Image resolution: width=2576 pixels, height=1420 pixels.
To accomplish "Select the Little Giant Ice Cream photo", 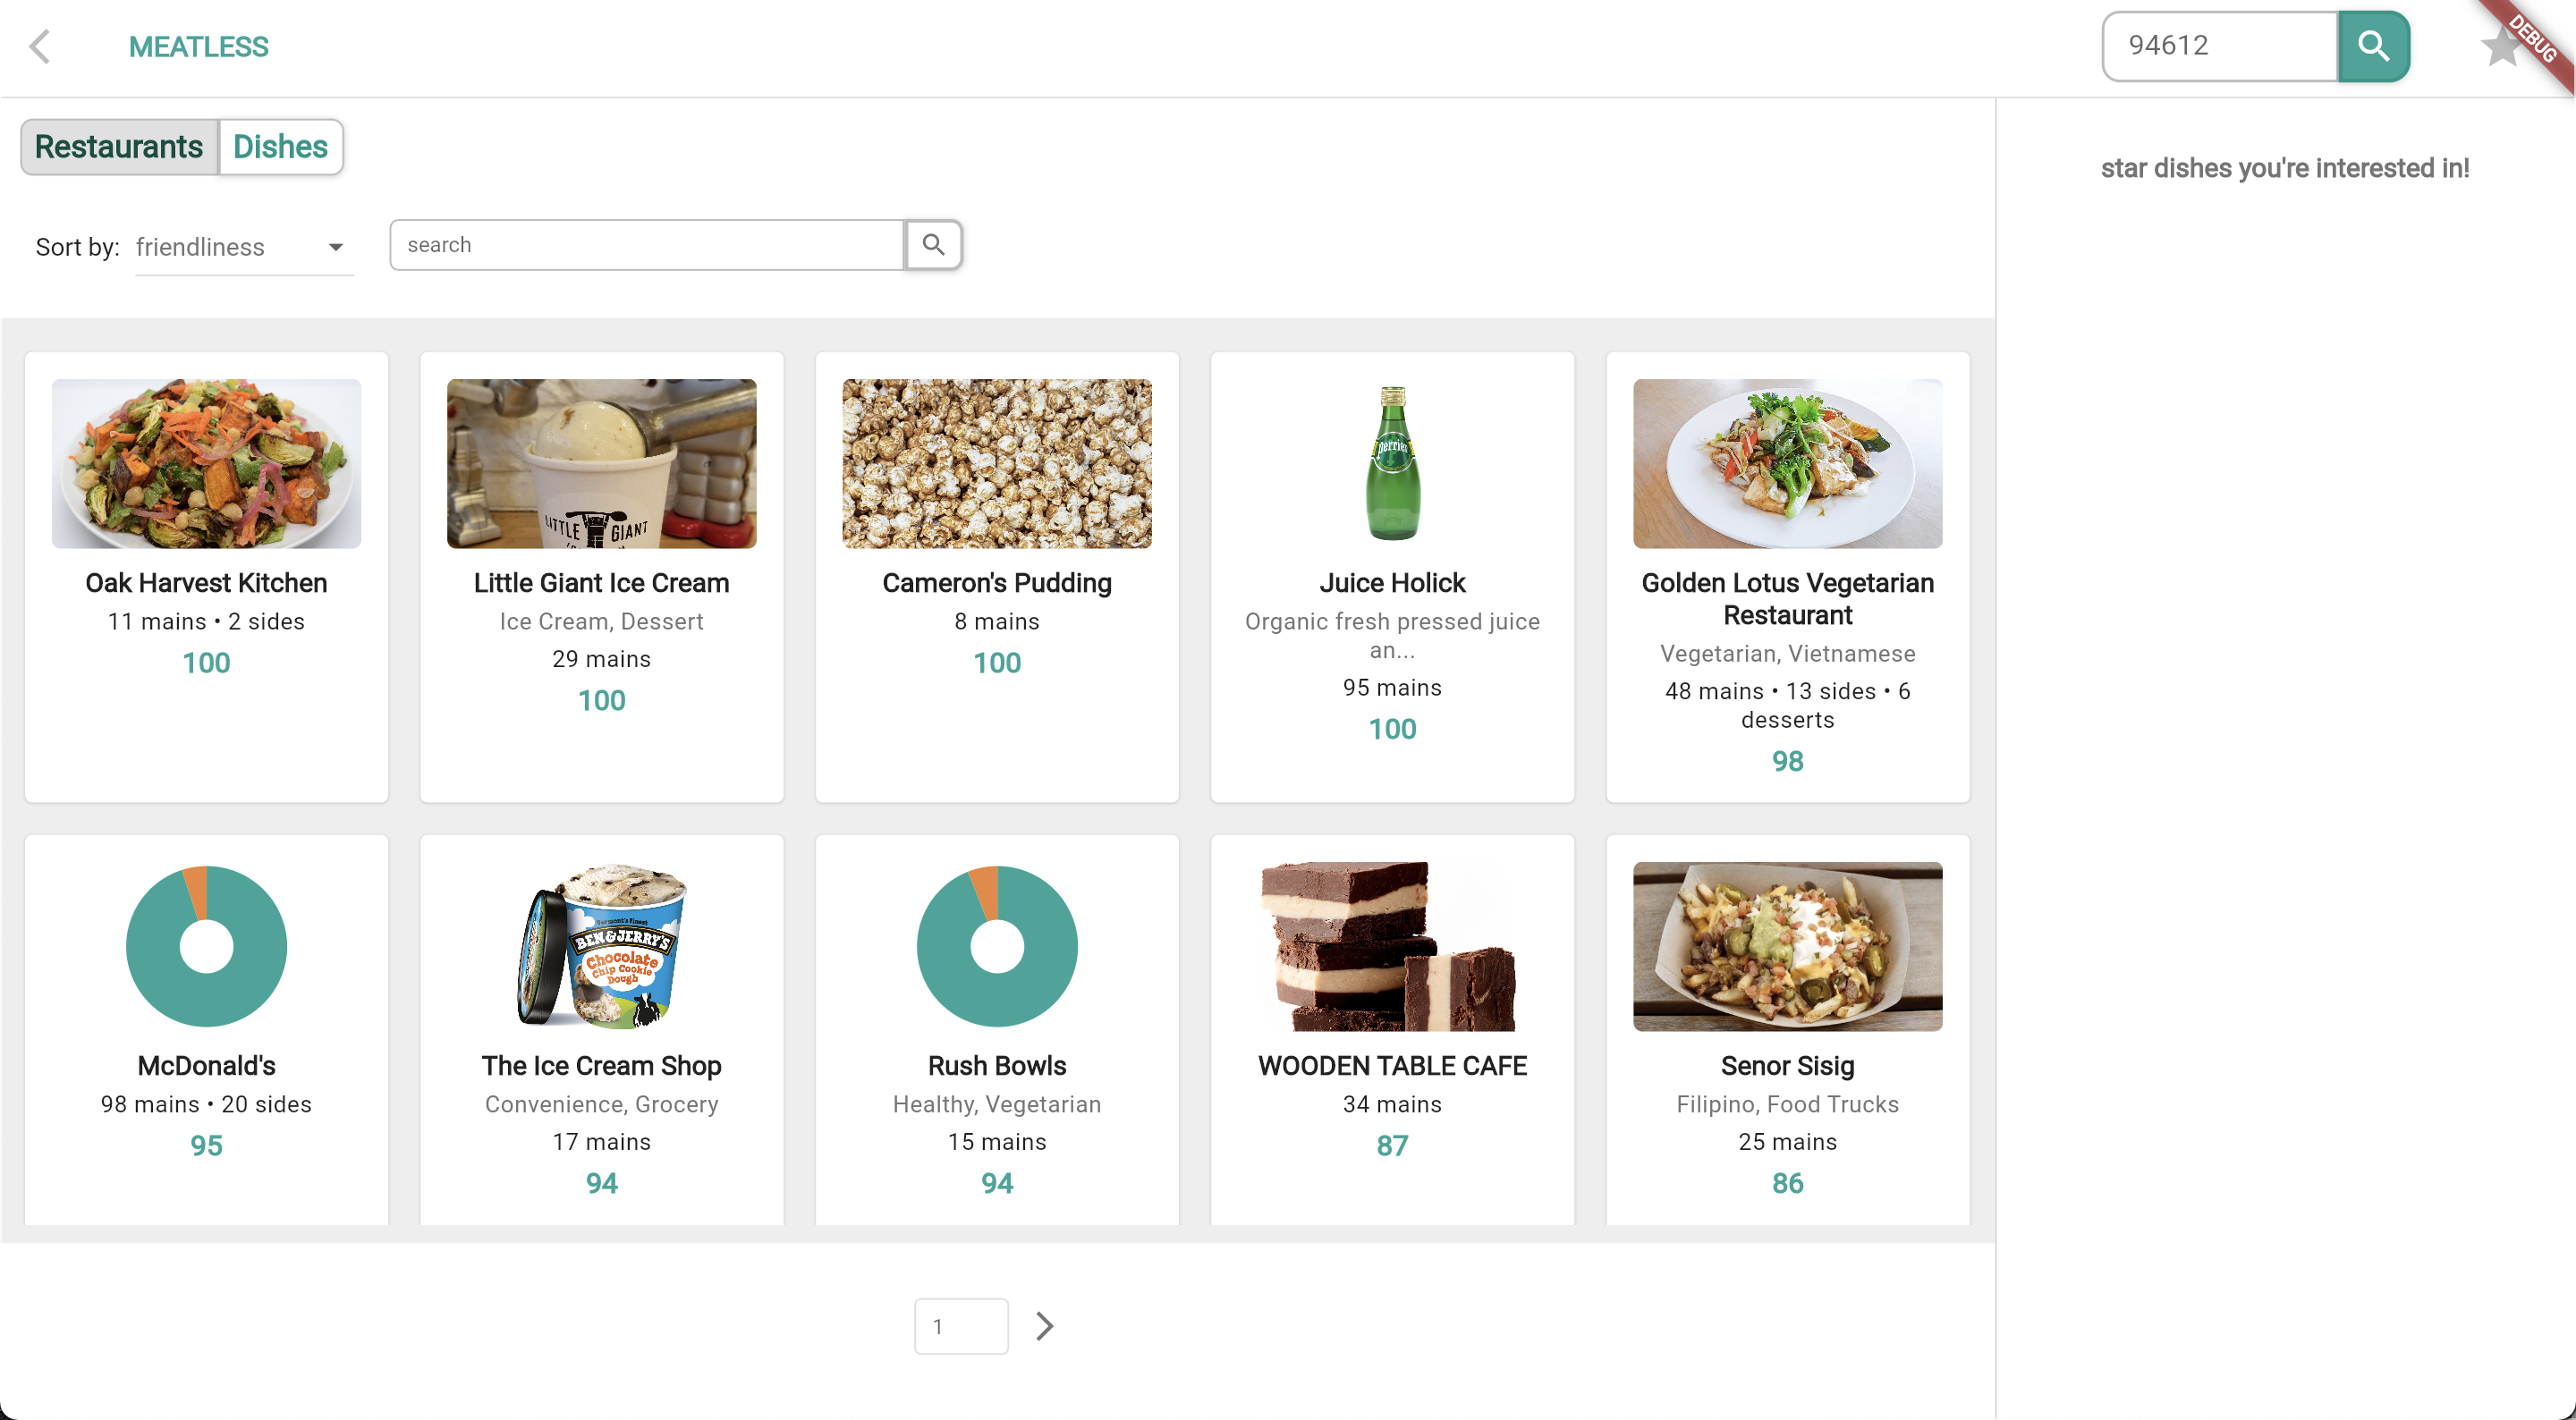I will pyautogui.click(x=602, y=463).
